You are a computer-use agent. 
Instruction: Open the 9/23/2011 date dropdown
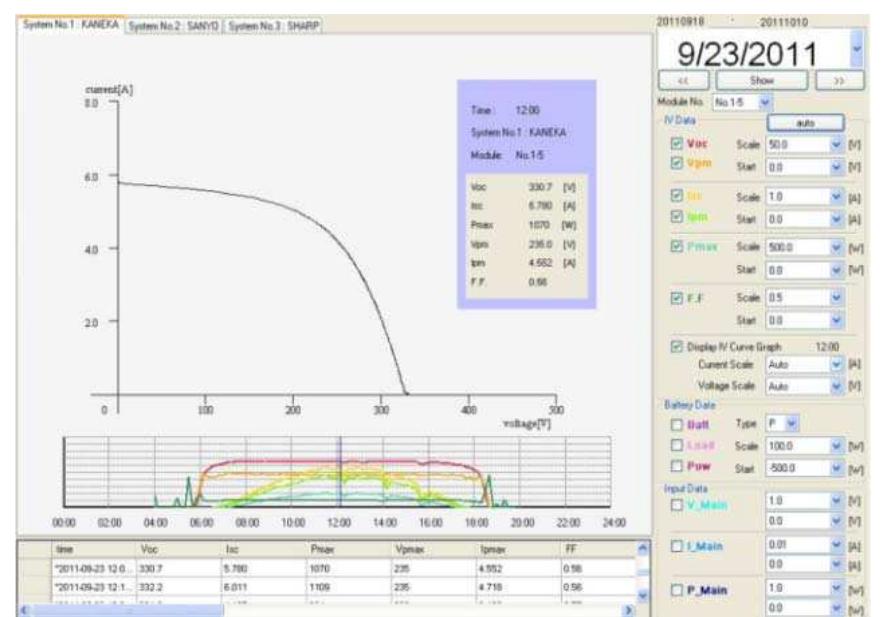(856, 49)
